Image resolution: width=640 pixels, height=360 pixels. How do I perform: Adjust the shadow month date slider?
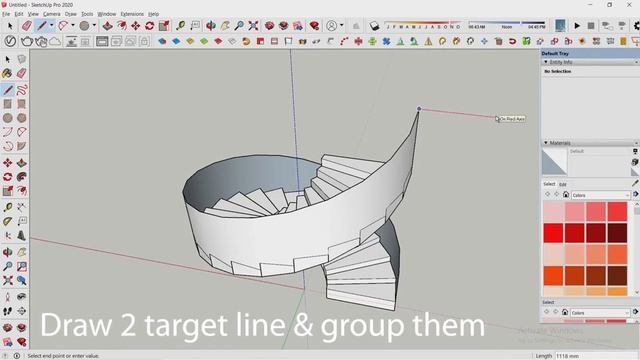pos(424,24)
